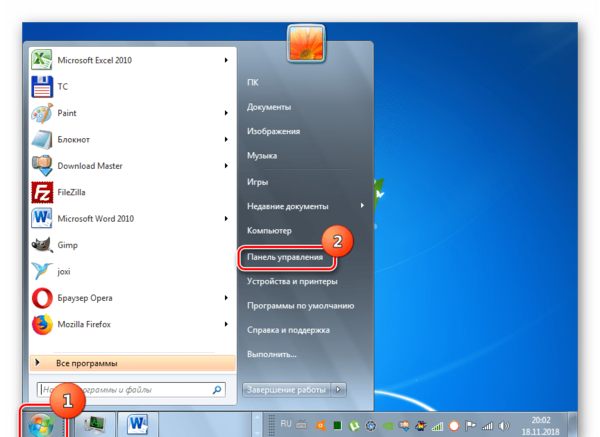Expand the Microsoft Excel 2010 jump list arrow
600x437 pixels.
click(226, 60)
